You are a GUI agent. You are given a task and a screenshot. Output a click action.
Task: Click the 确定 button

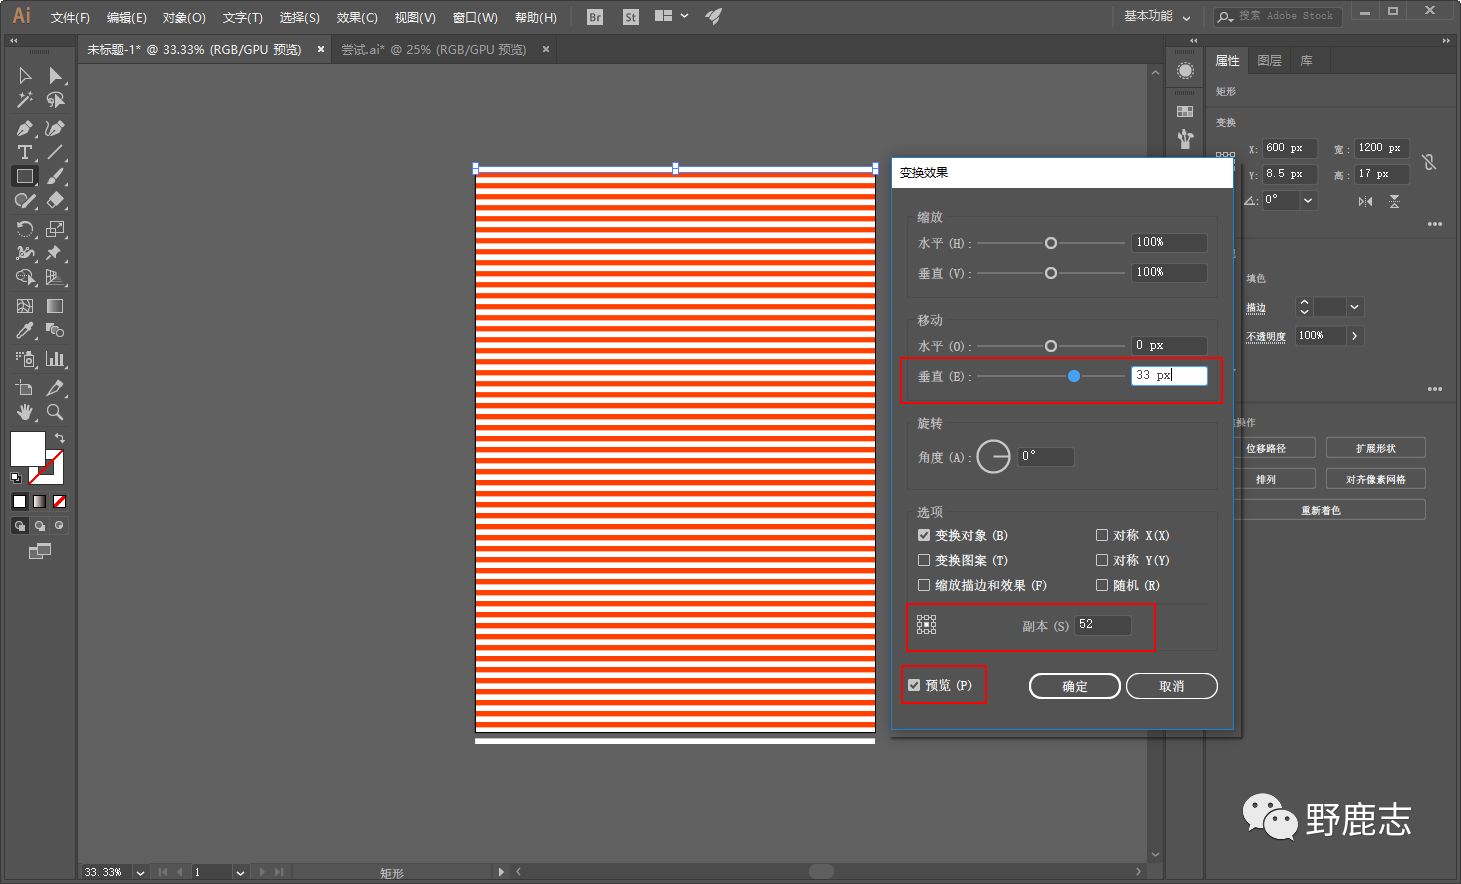[x=1074, y=686]
